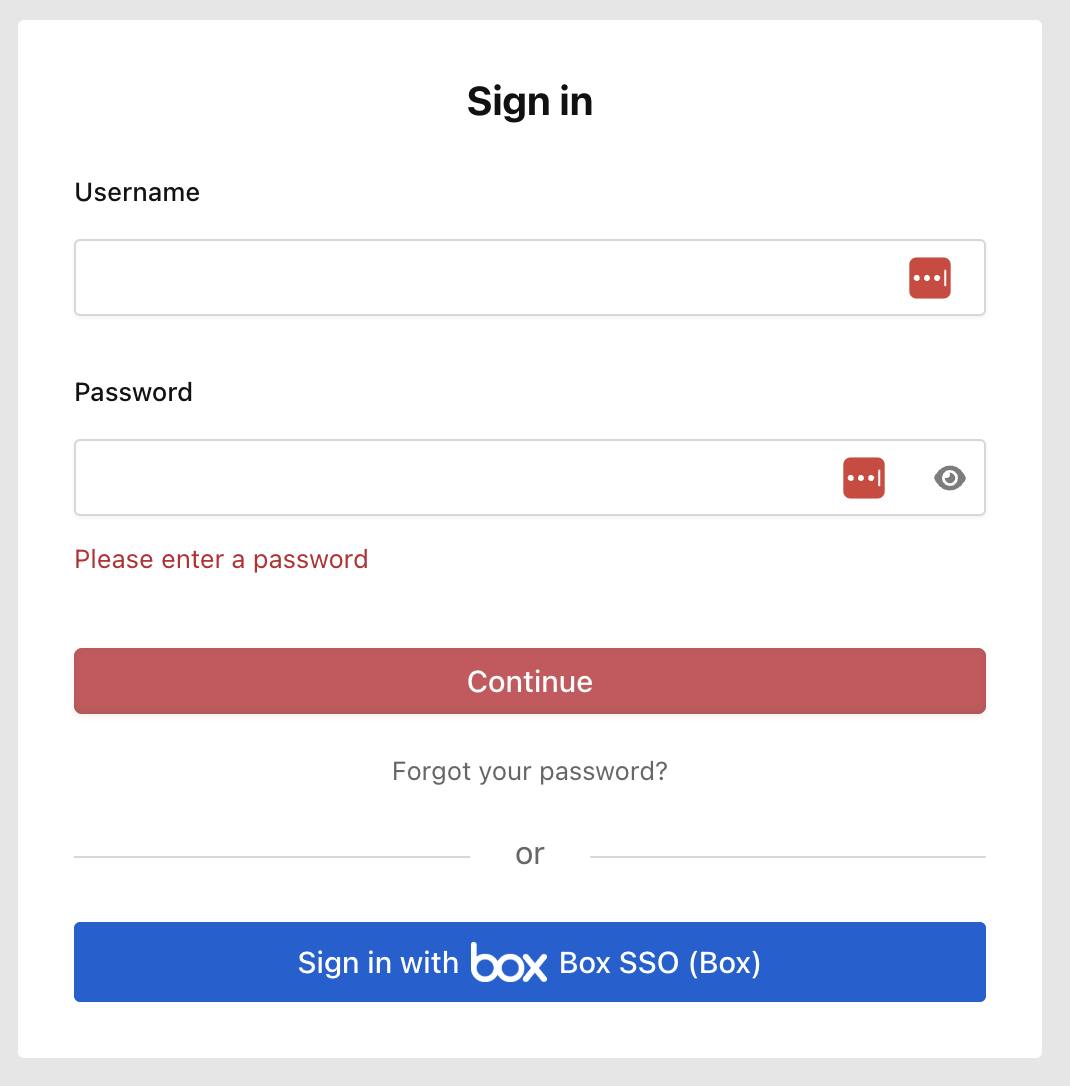Click the 'Sign in' heading
This screenshot has width=1070, height=1086.
click(529, 101)
